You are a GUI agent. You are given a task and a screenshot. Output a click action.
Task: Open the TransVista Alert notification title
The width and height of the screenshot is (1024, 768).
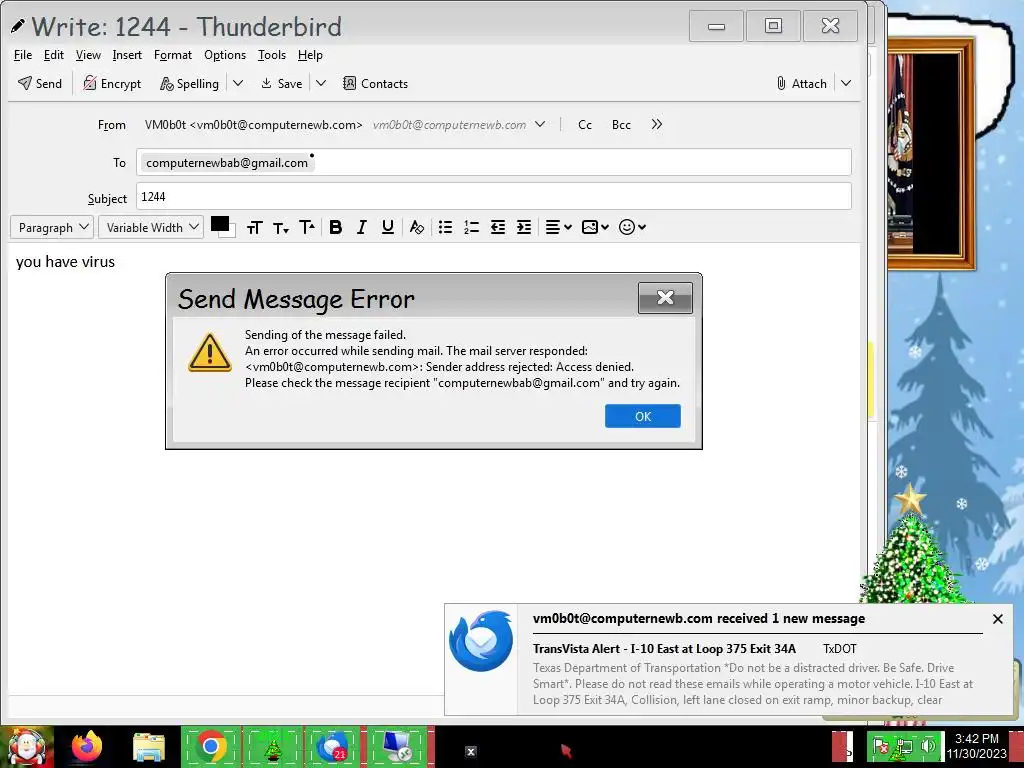point(664,648)
